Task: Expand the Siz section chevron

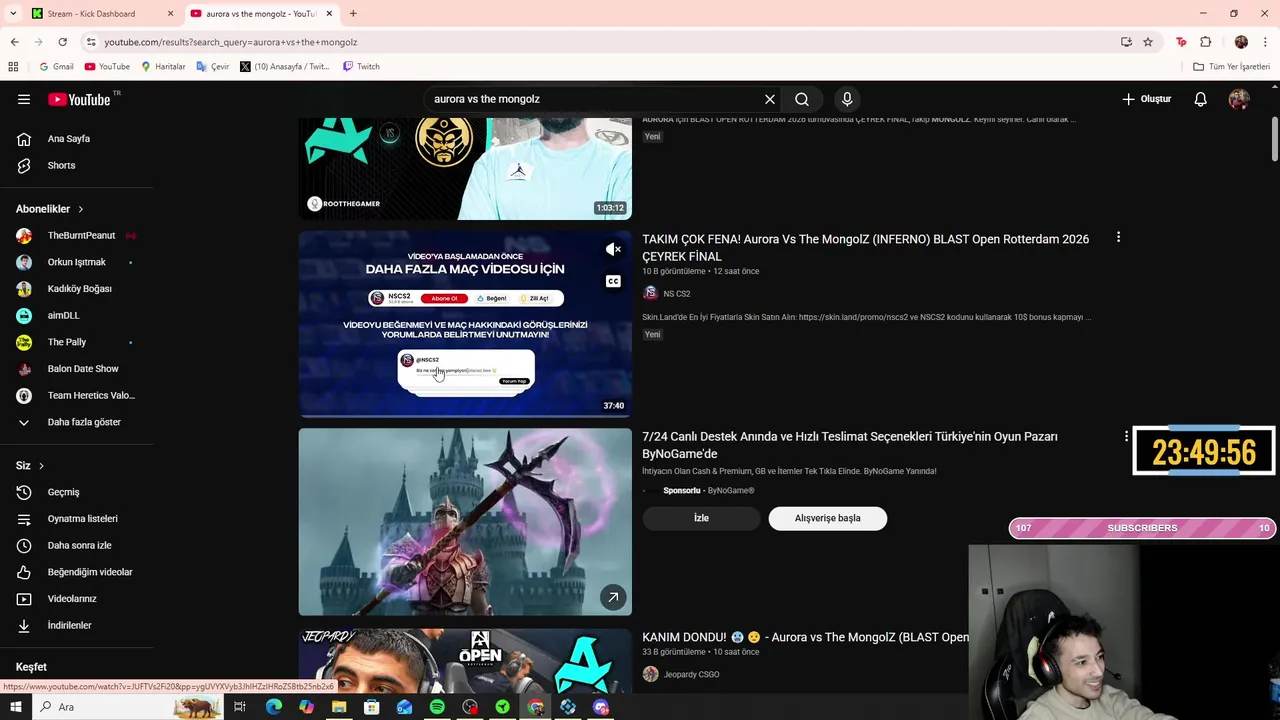Action: click(x=41, y=466)
